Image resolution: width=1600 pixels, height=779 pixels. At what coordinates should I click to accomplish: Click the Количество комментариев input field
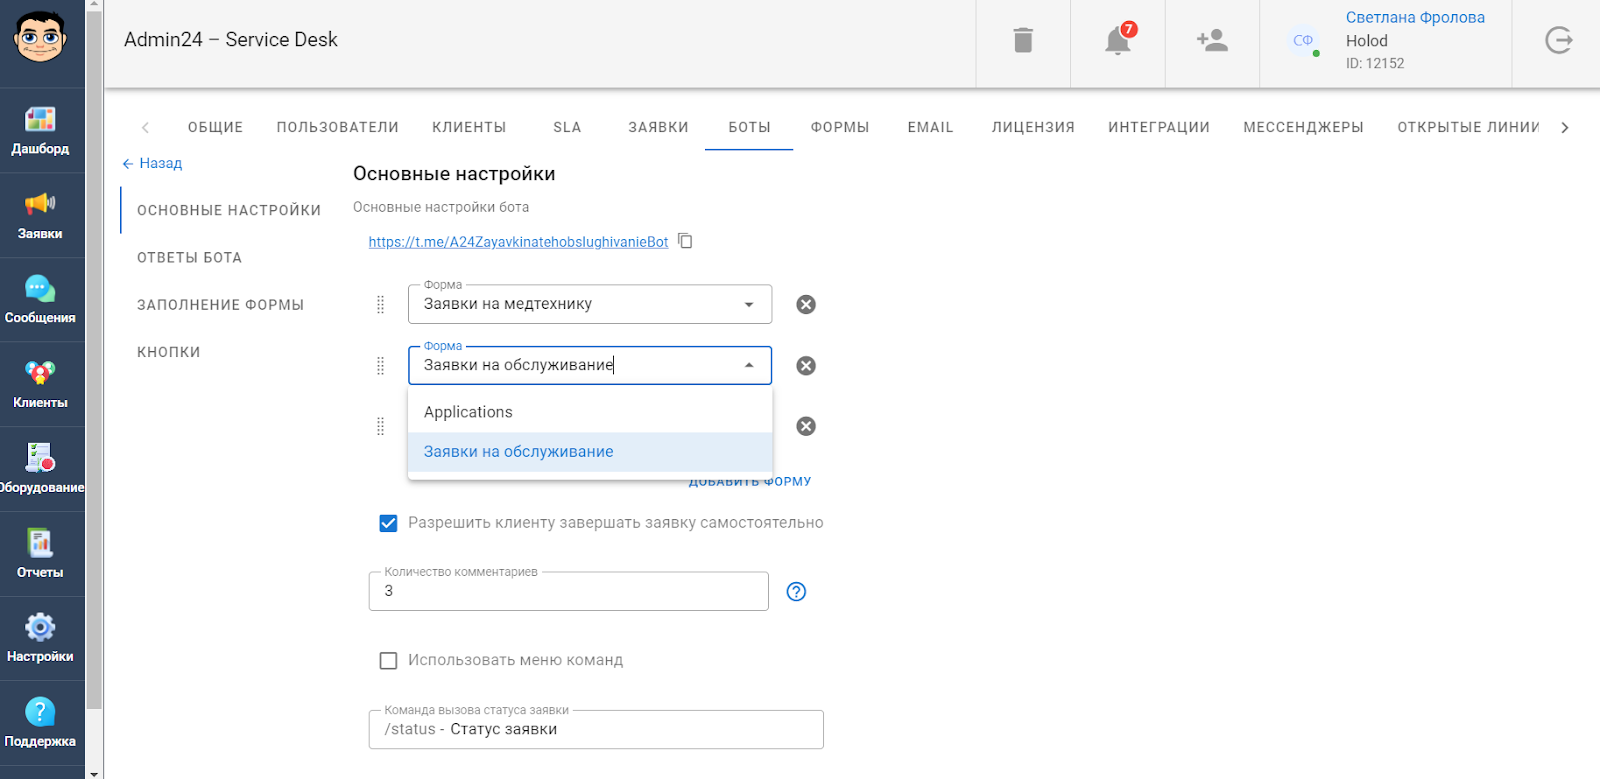coord(568,592)
